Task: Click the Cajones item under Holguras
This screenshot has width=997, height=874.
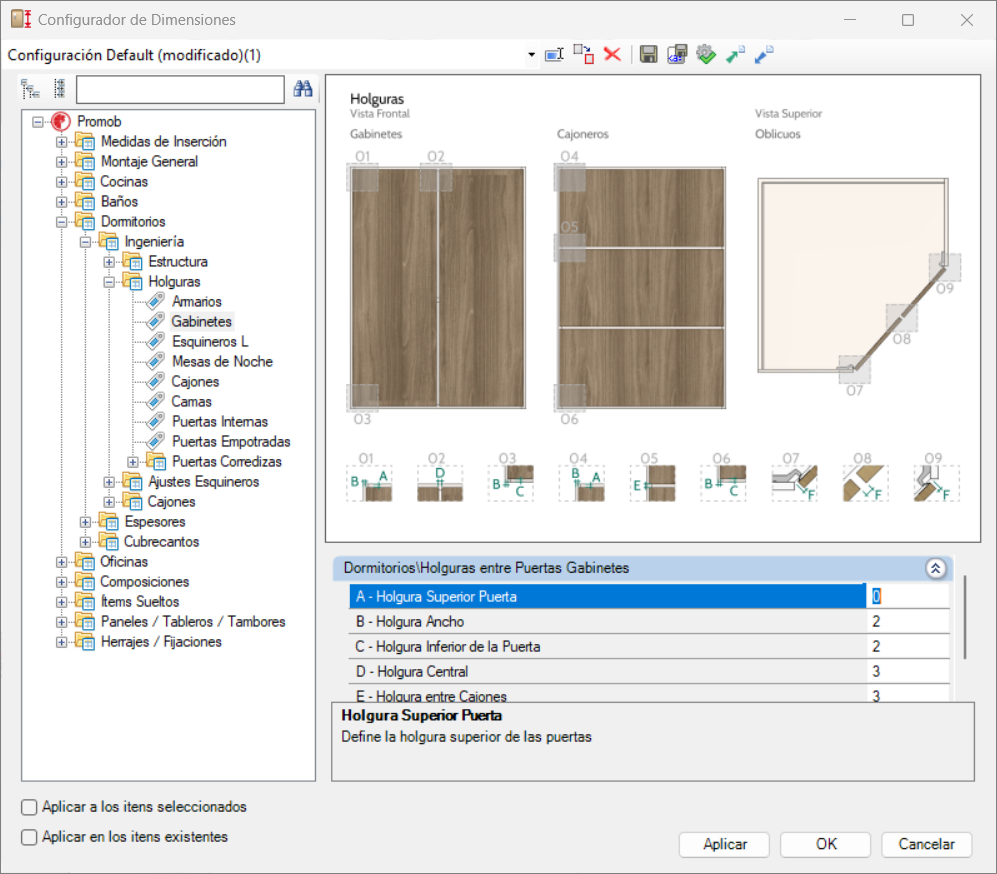Action: pos(195,382)
